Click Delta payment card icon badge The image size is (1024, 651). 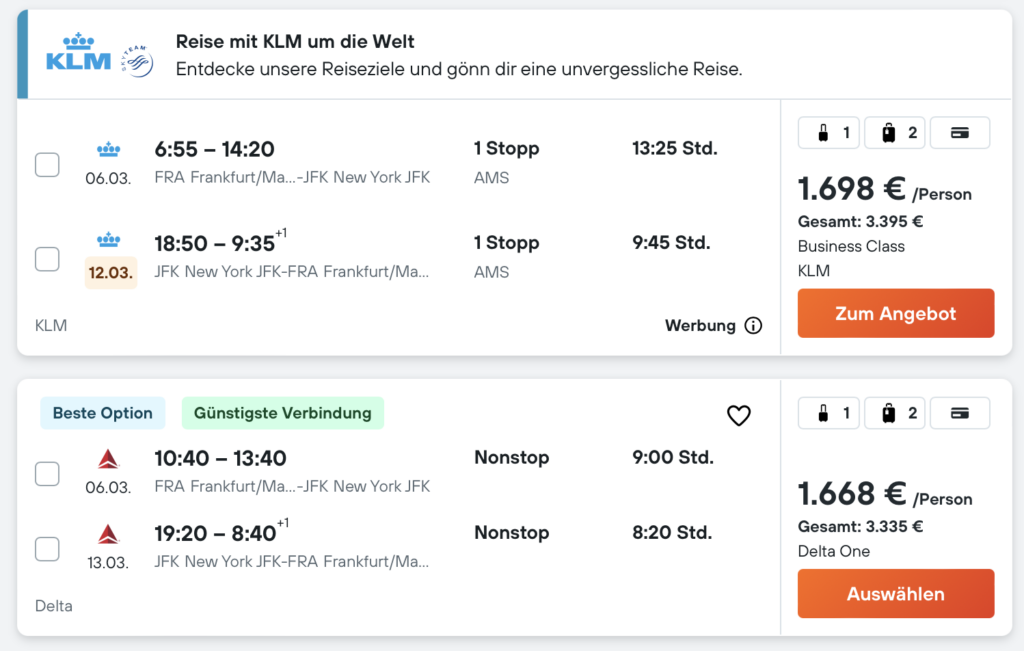point(960,413)
